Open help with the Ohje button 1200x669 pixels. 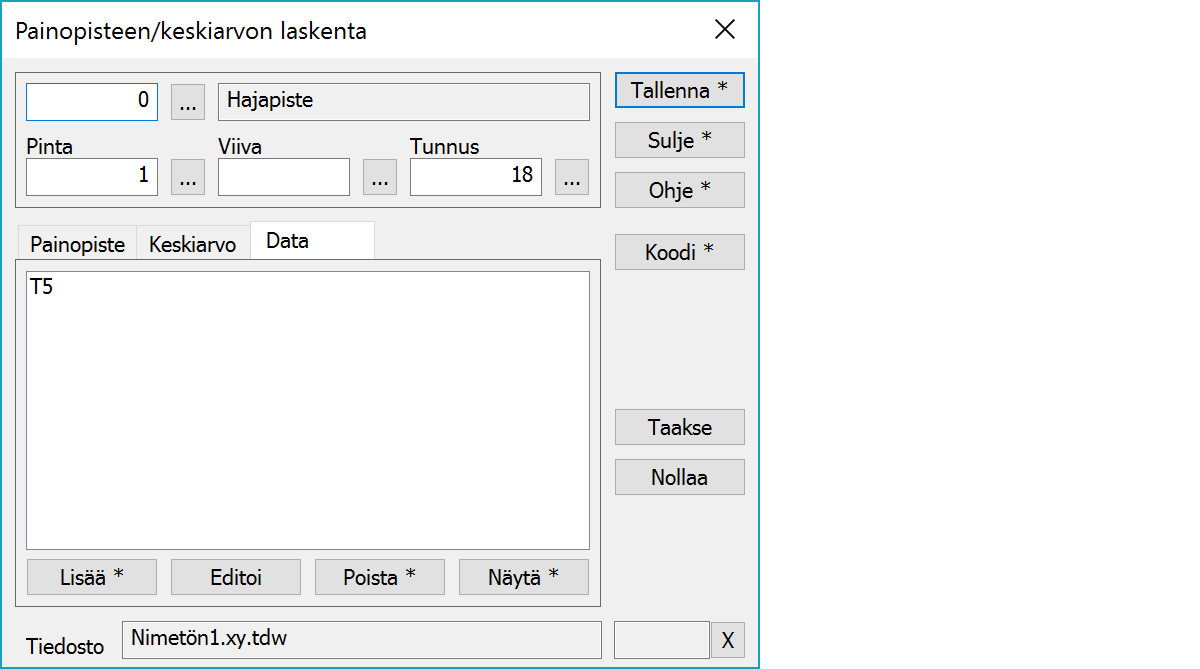(679, 190)
